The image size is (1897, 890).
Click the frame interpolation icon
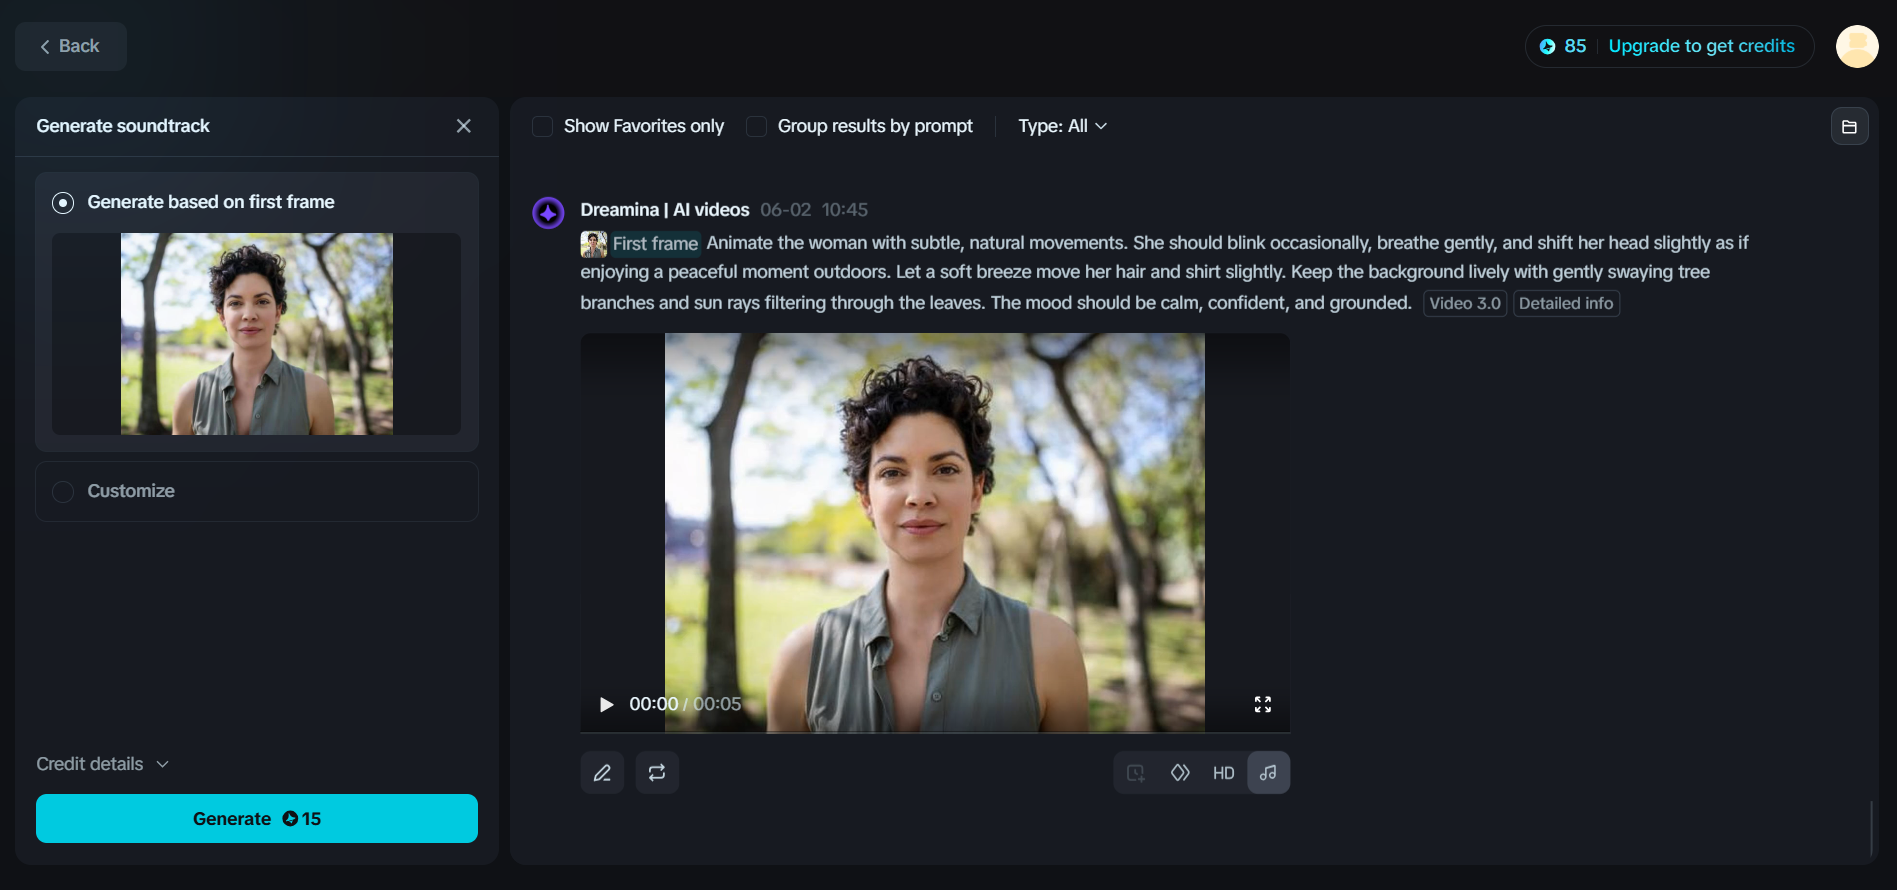click(x=1180, y=773)
